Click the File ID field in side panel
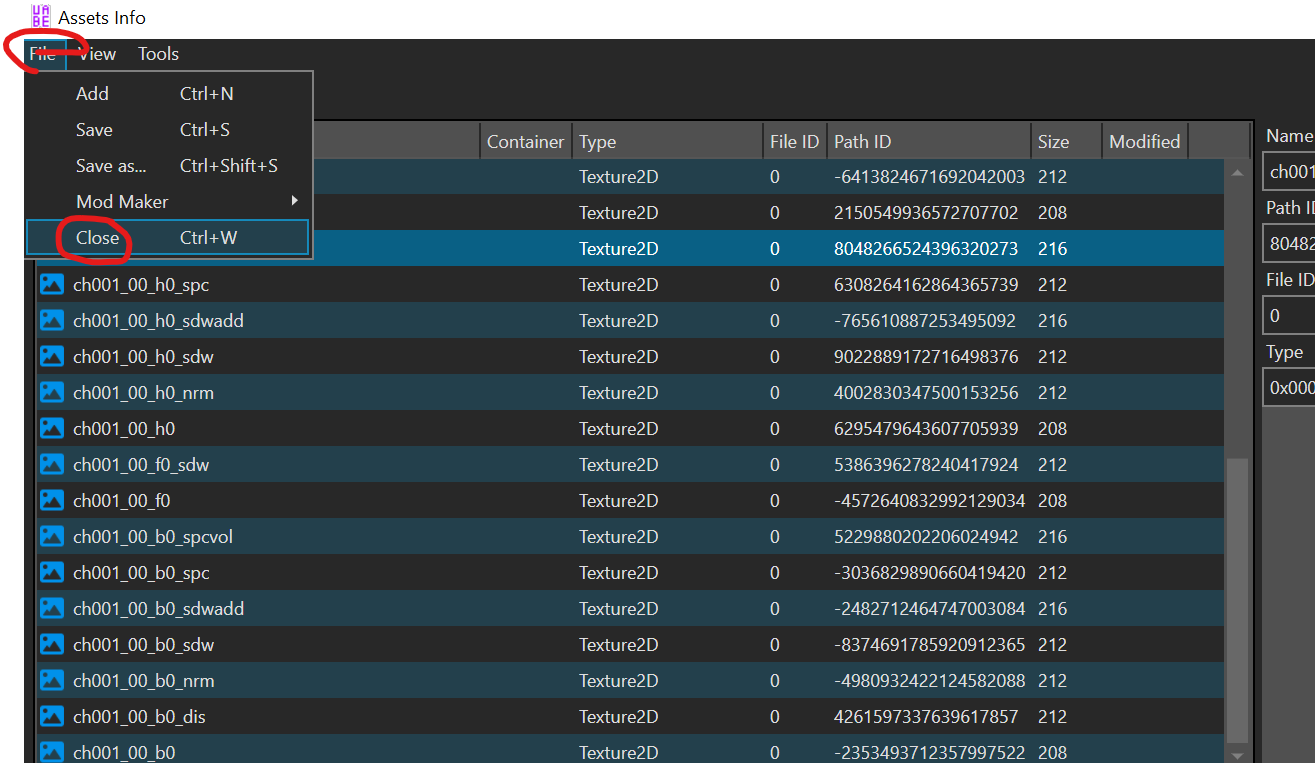Screen dimensions: 1315x763 point(1289,316)
